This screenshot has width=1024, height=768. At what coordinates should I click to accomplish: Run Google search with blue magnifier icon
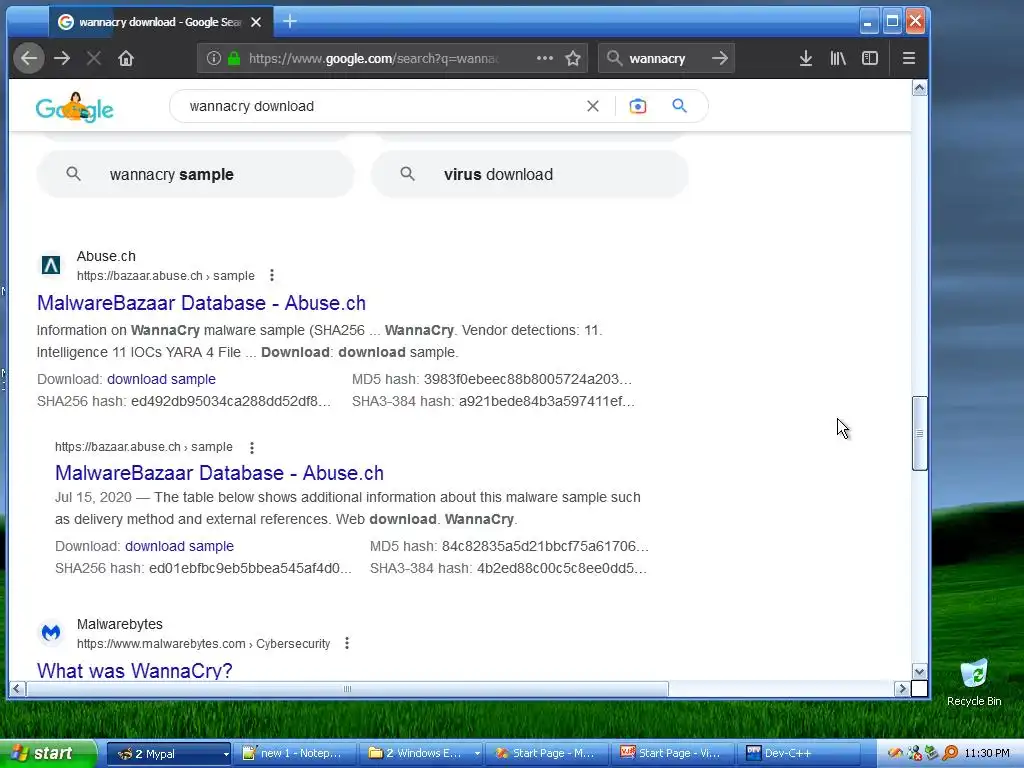[x=679, y=106]
